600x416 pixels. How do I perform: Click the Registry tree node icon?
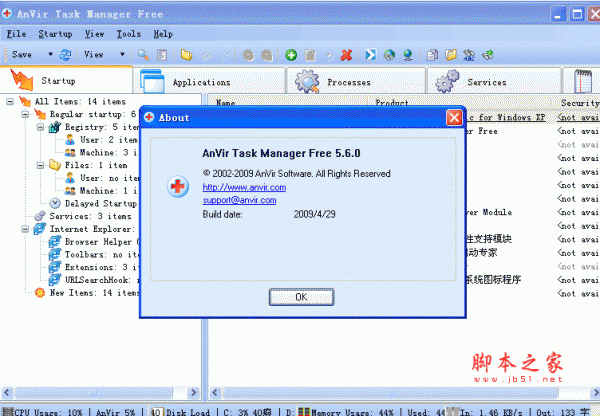(x=54, y=127)
